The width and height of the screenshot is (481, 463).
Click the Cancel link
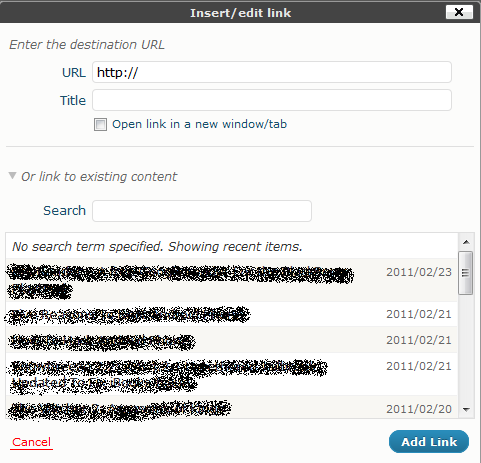point(31,442)
